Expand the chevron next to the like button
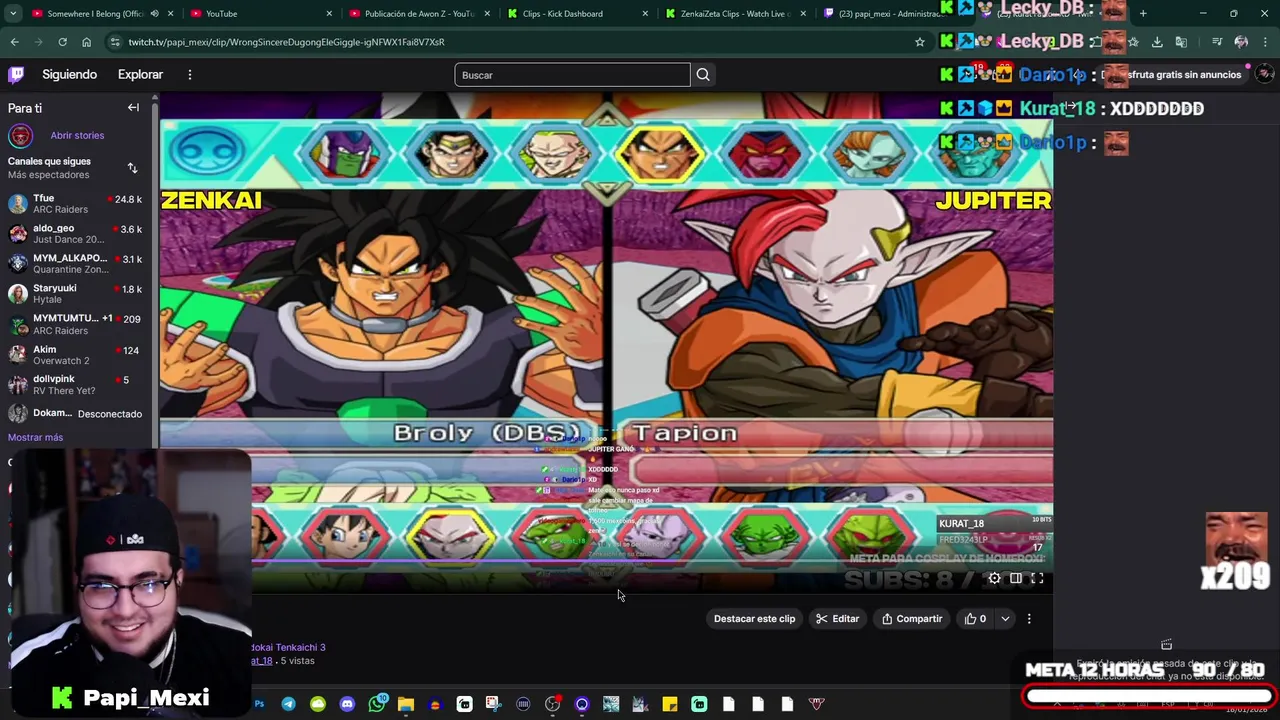Viewport: 1280px width, 720px height. [1005, 619]
